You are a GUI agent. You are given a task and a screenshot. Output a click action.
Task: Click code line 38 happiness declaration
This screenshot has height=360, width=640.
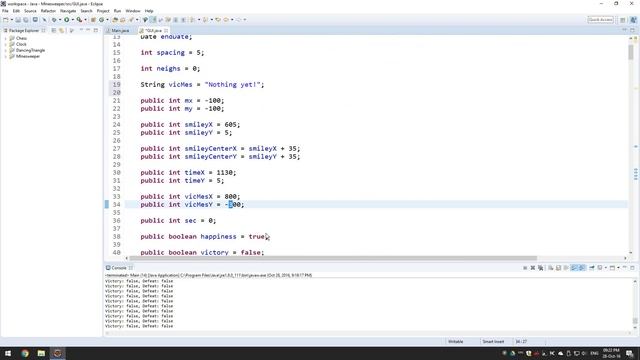(x=205, y=236)
